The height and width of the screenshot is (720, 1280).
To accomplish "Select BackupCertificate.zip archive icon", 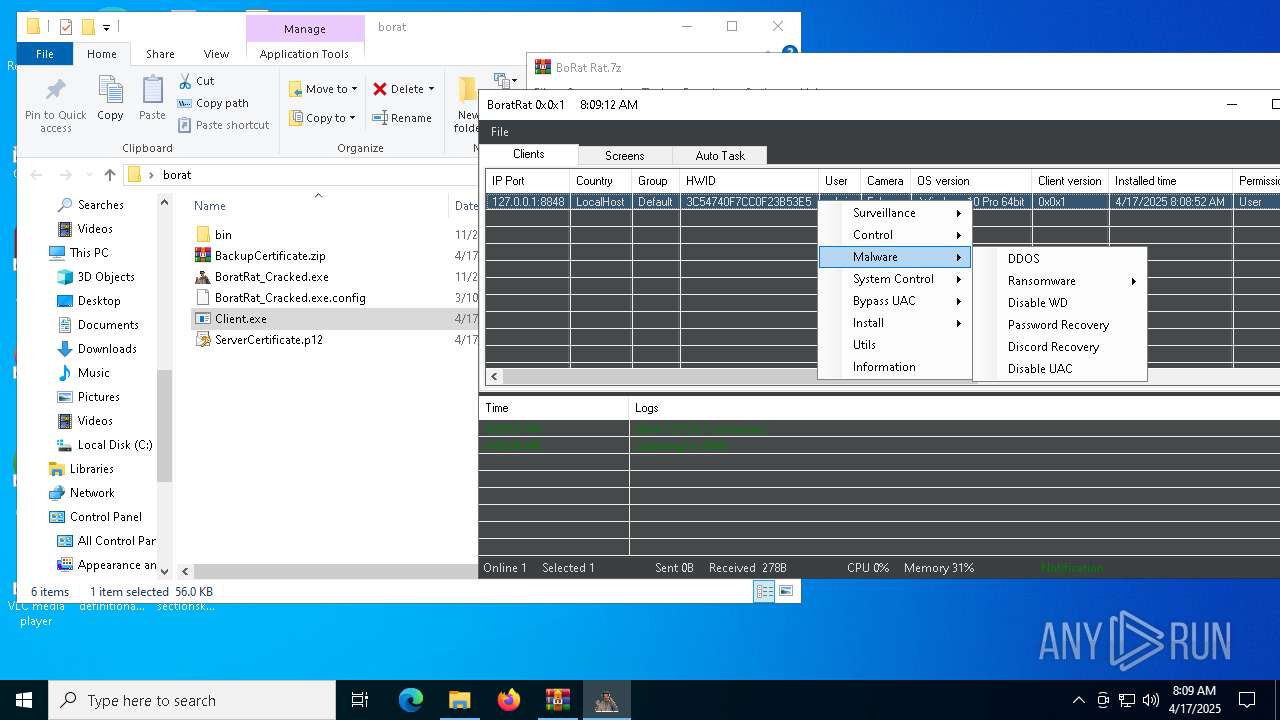I will click(x=203, y=256).
